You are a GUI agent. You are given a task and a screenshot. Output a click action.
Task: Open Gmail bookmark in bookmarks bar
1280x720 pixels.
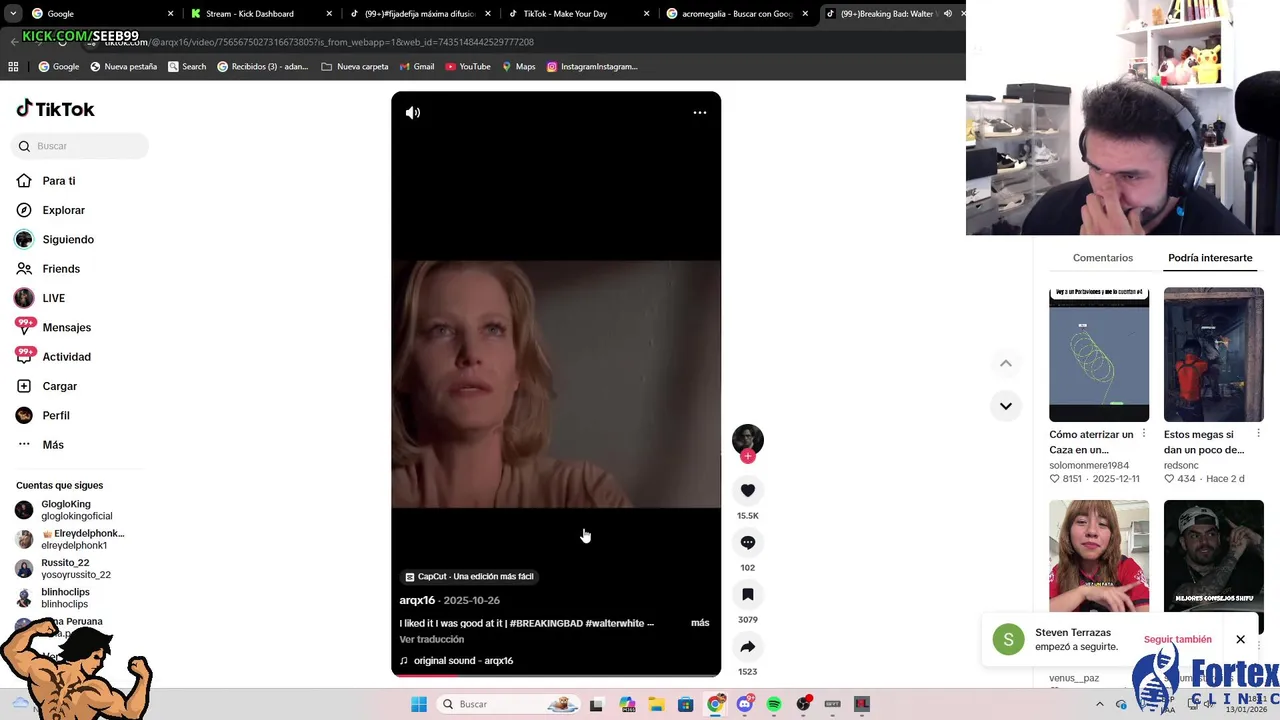417,67
